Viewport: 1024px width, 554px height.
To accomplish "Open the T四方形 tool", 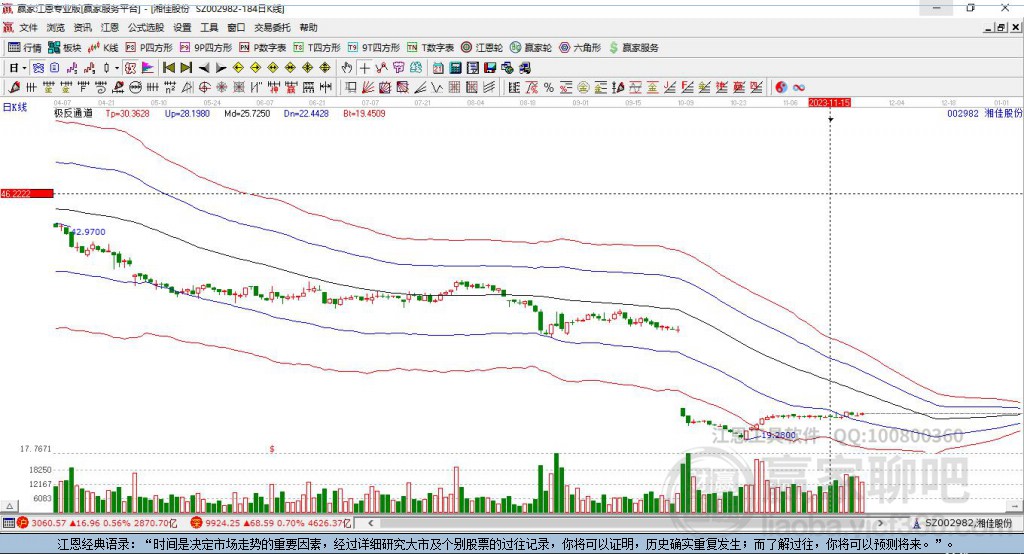I will pyautogui.click(x=317, y=48).
